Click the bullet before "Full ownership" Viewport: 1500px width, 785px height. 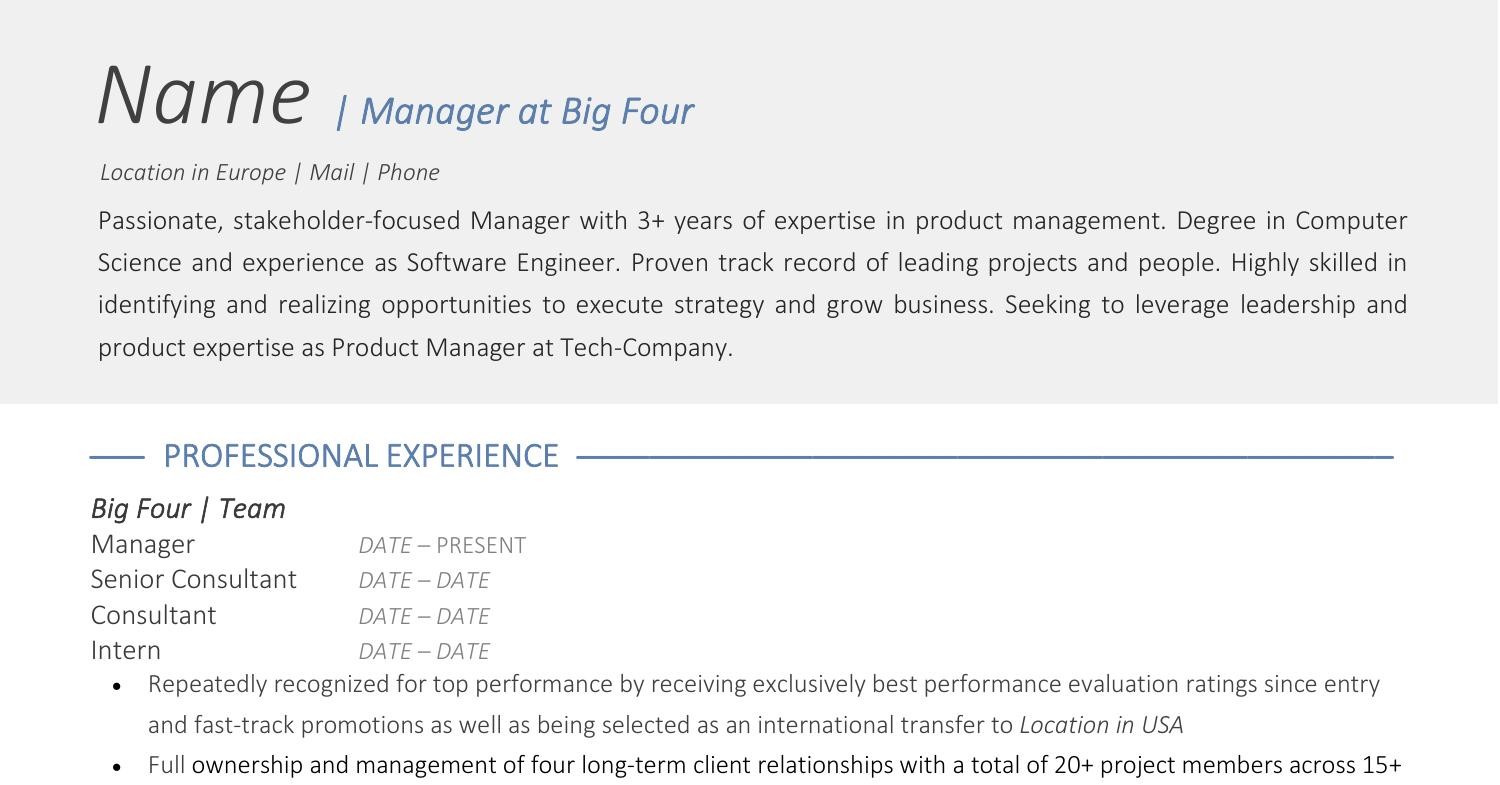118,767
